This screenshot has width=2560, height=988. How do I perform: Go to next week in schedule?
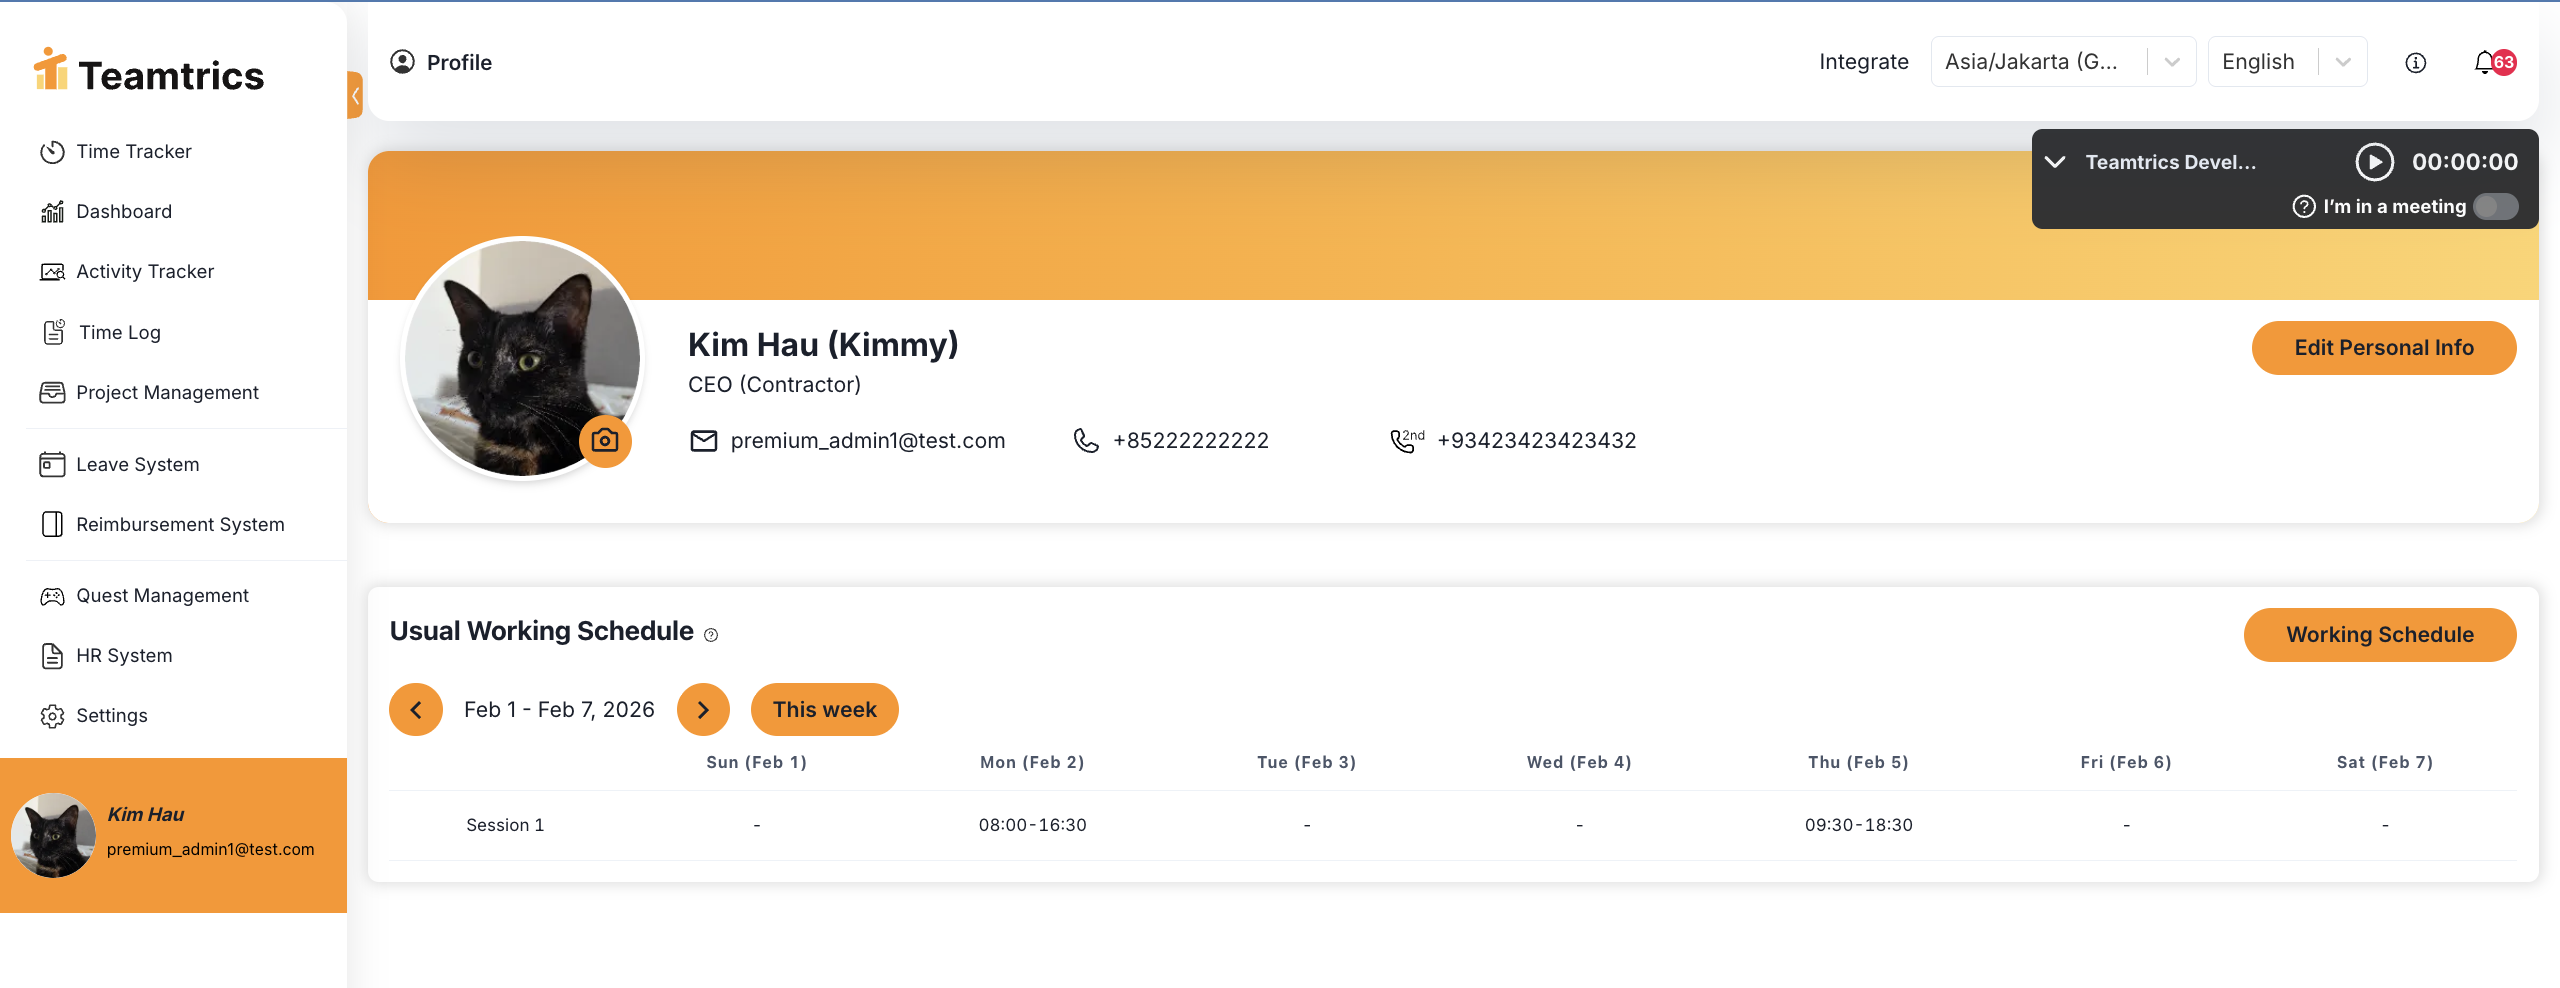point(703,710)
